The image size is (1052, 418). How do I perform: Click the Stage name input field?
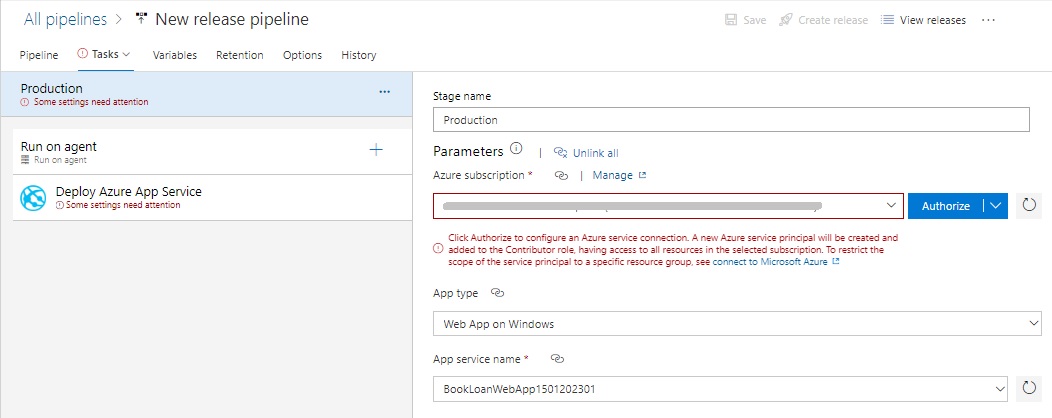[x=731, y=119]
